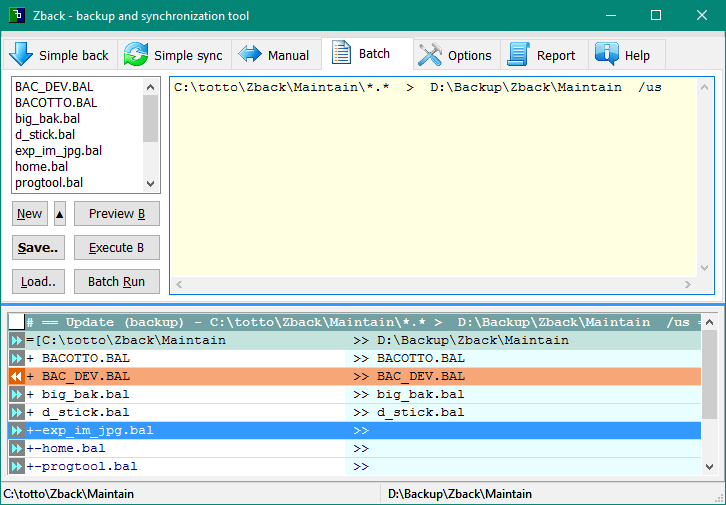Image resolution: width=726 pixels, height=505 pixels.
Task: Click down arrow of preview list scrollbar
Action: pos(709,467)
